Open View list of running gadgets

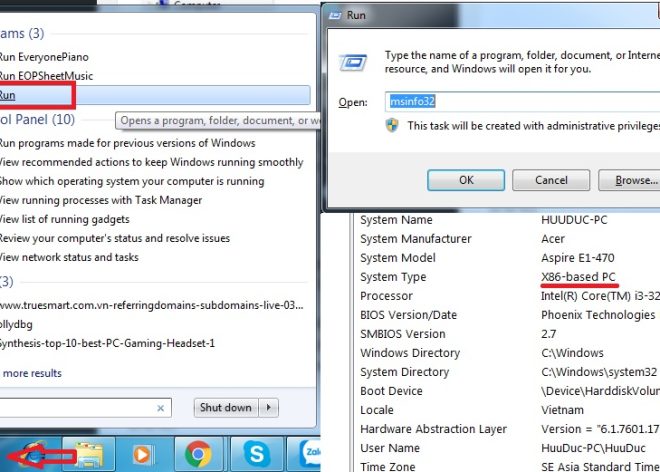click(64, 219)
